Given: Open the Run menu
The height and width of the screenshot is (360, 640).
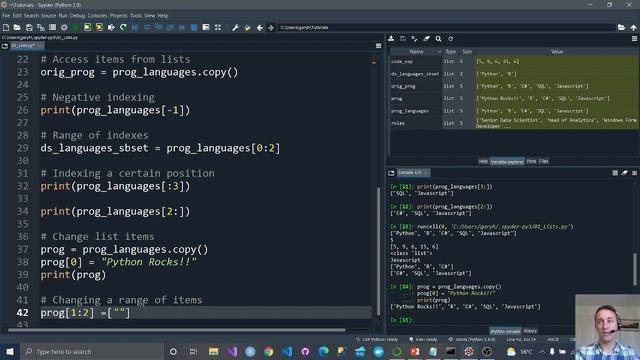Looking at the screenshot, I should tap(62, 16).
